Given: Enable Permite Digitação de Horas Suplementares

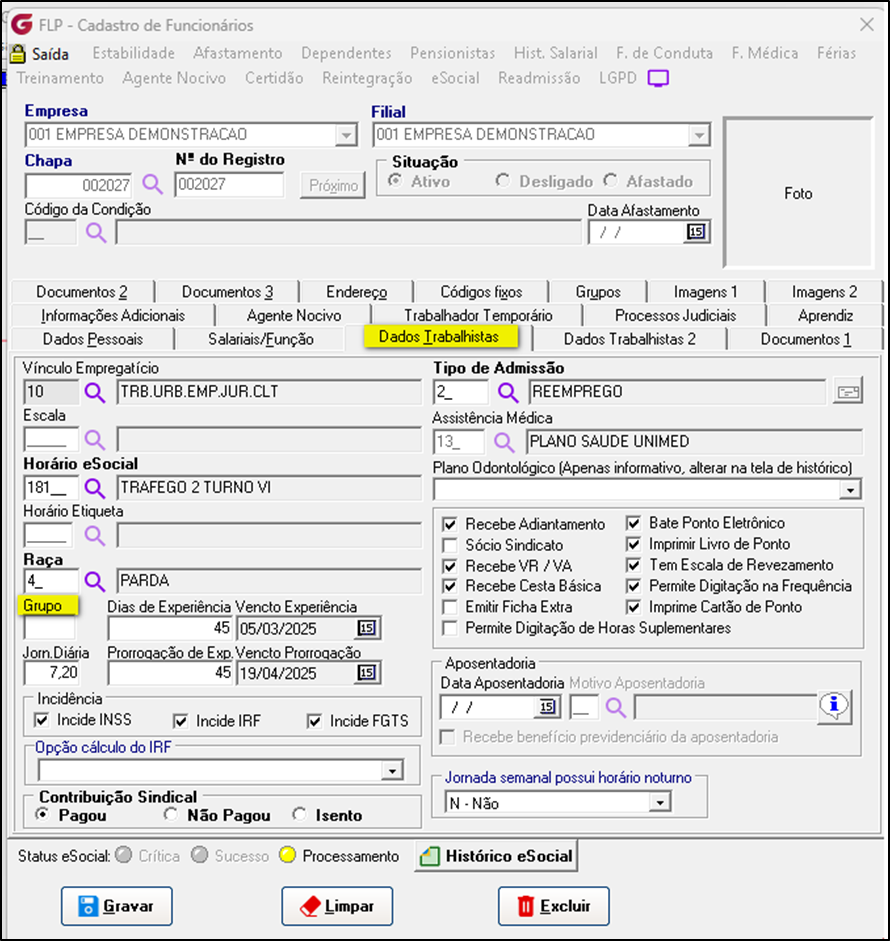Looking at the screenshot, I should pyautogui.click(x=450, y=628).
